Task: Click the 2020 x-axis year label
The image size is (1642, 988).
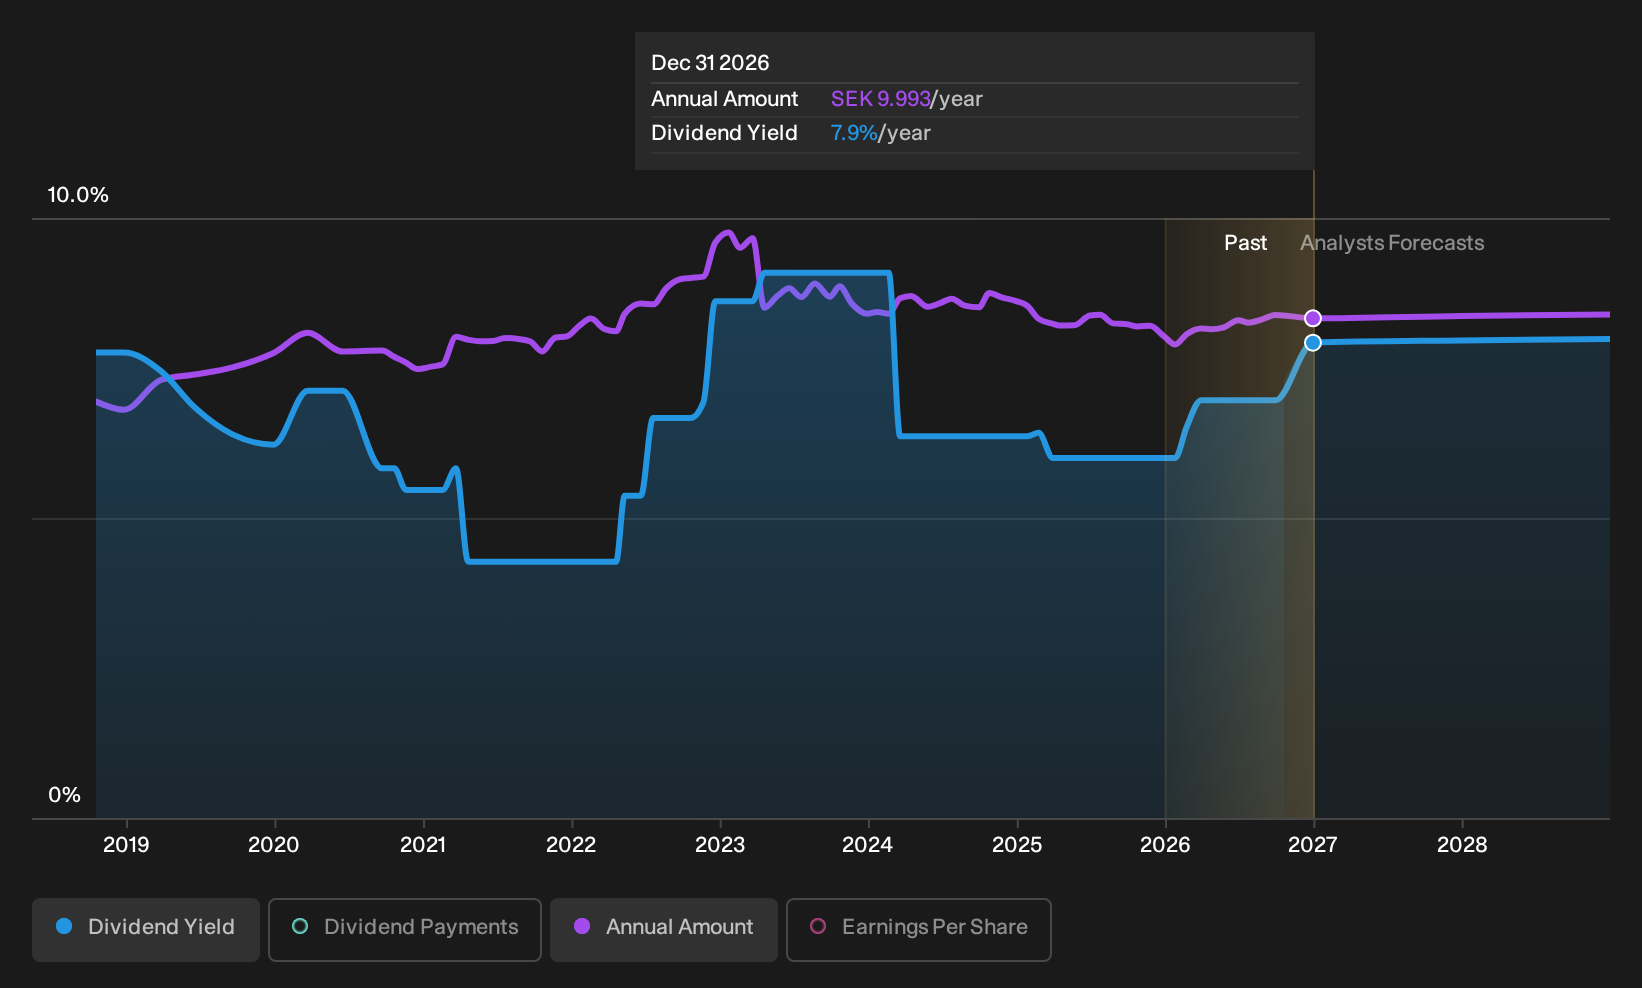Action: (273, 845)
